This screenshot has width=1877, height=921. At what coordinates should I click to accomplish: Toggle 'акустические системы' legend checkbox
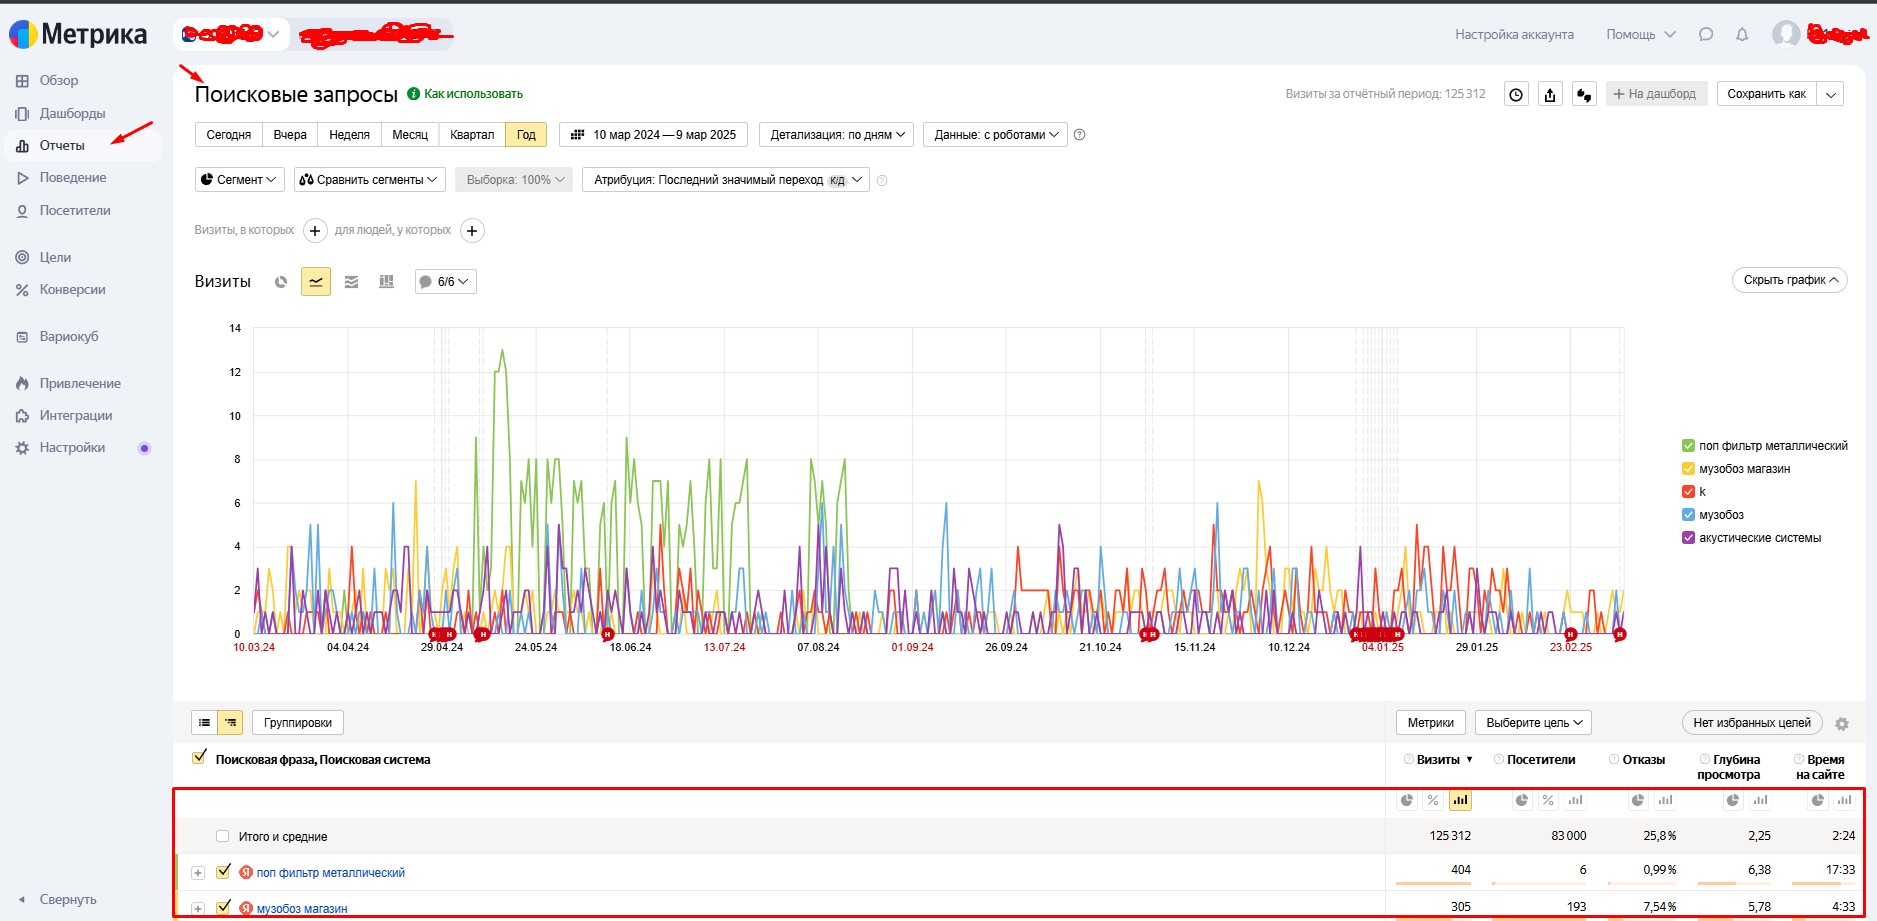[1688, 538]
